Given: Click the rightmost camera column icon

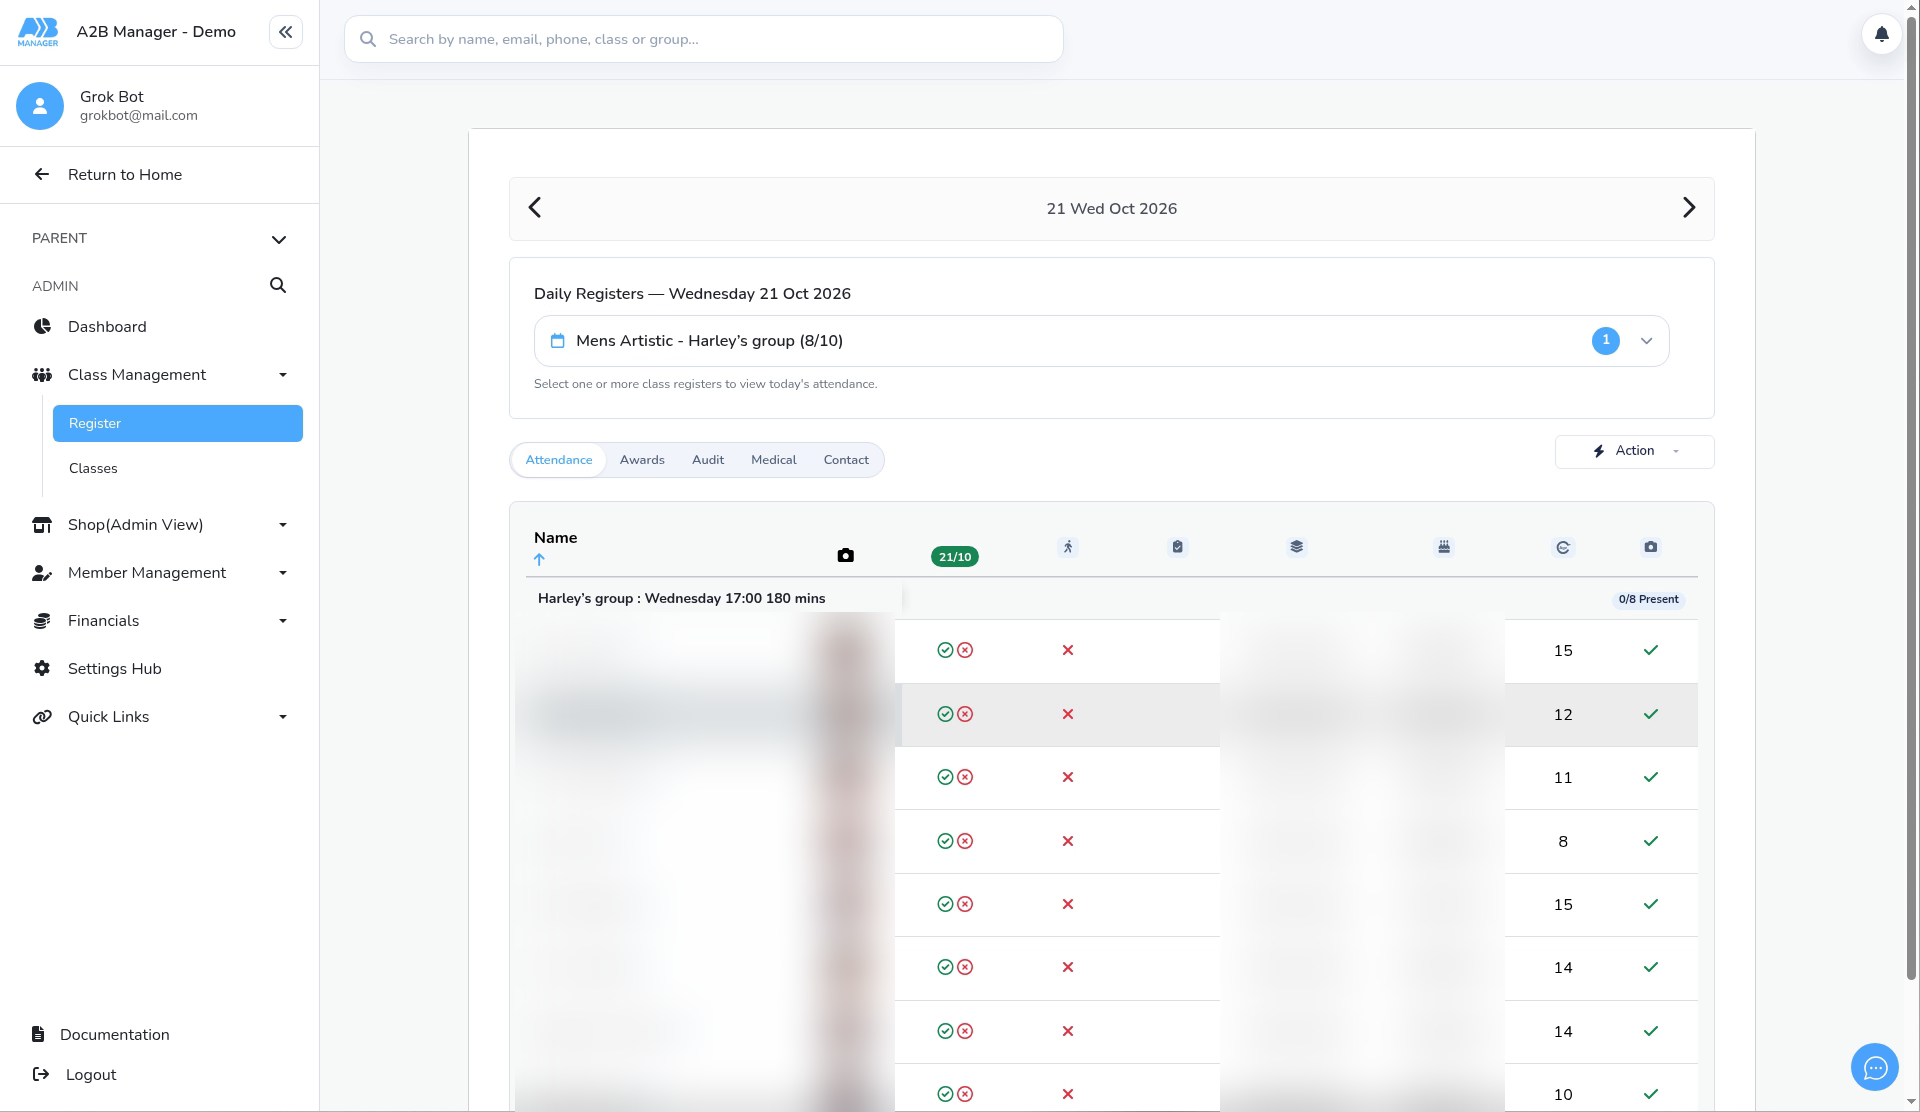Looking at the screenshot, I should click(x=1650, y=547).
